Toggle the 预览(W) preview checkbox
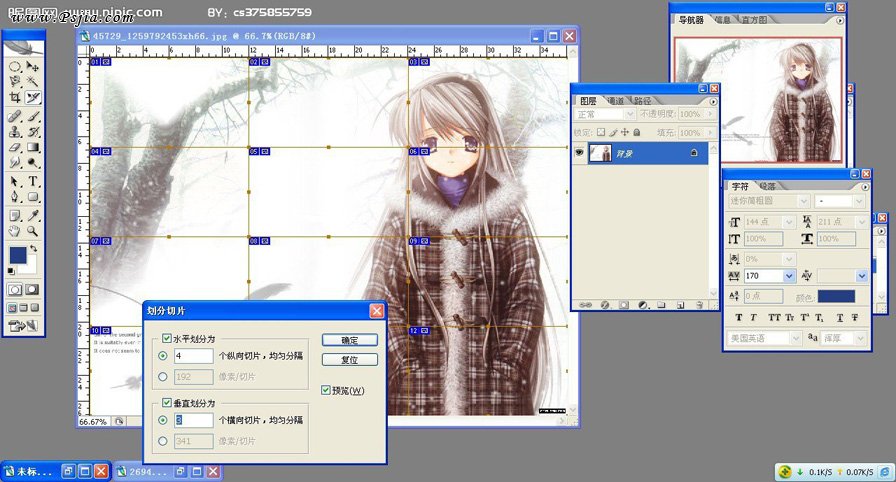This screenshot has width=896, height=482. pos(326,390)
